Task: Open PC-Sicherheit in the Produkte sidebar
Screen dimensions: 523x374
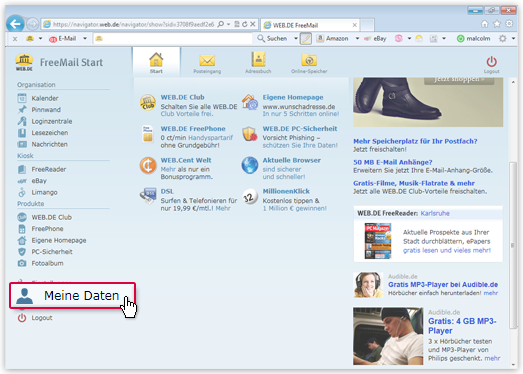Action: point(45,252)
